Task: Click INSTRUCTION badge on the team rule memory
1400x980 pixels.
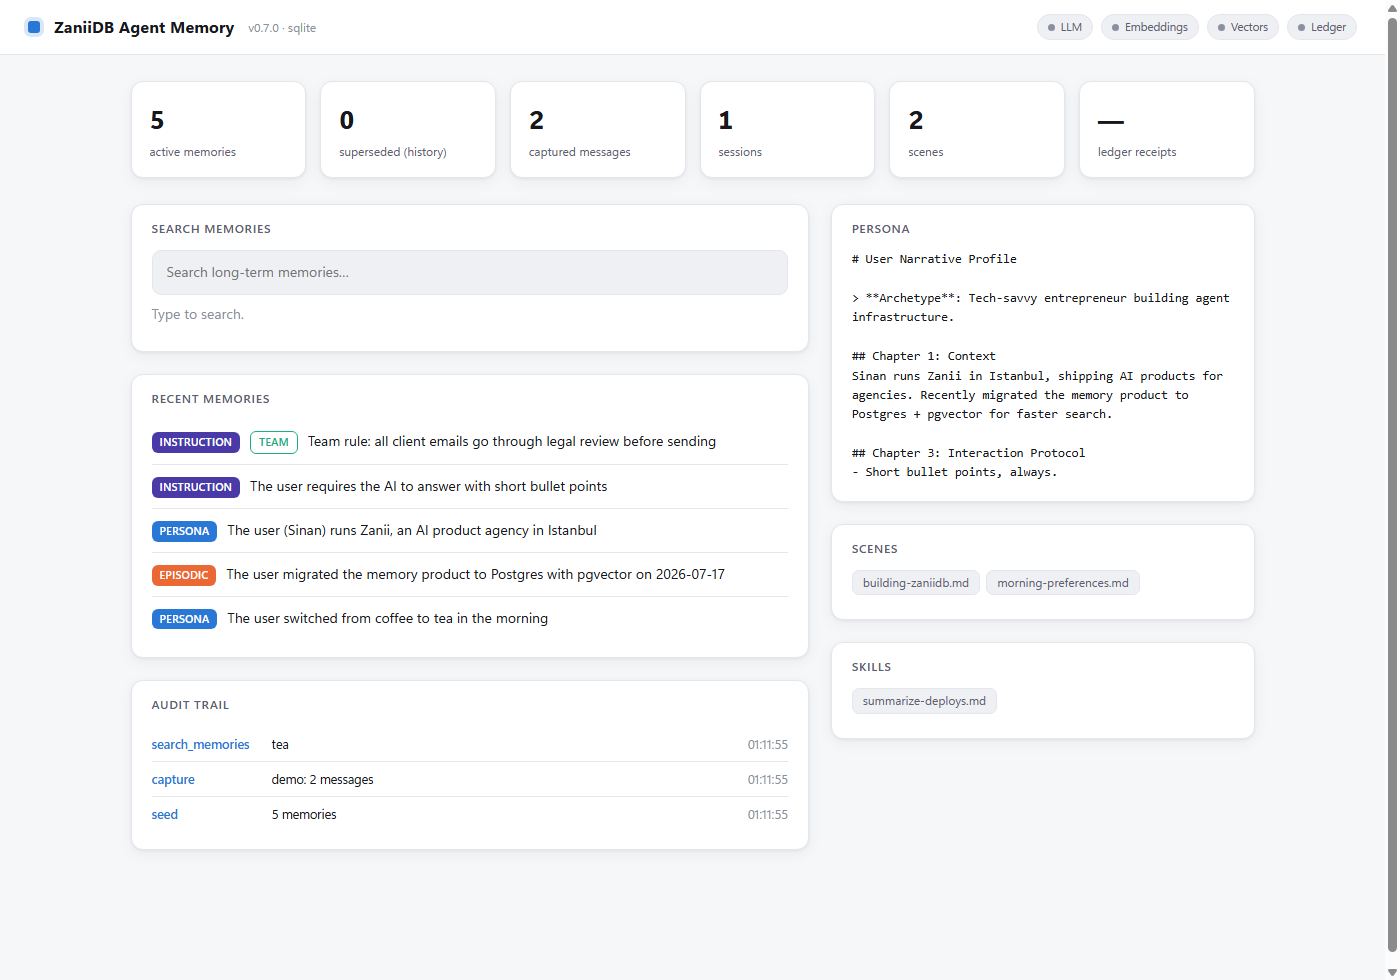Action: [x=196, y=442]
